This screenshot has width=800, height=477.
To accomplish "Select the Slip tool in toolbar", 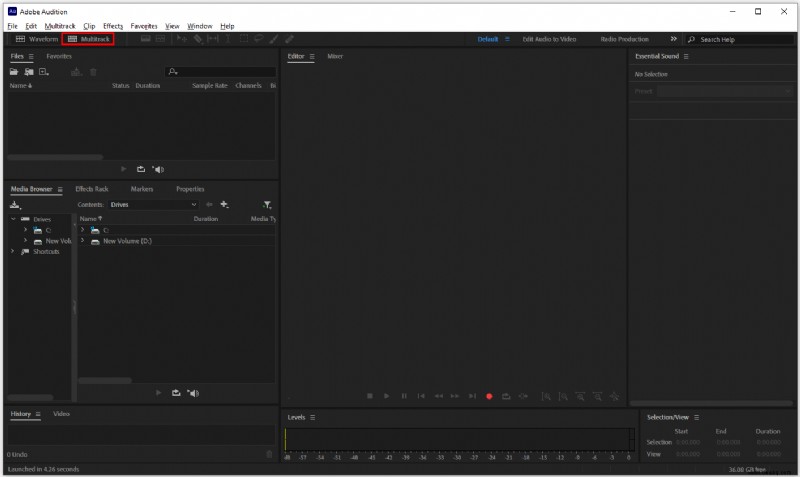I will [x=213, y=39].
